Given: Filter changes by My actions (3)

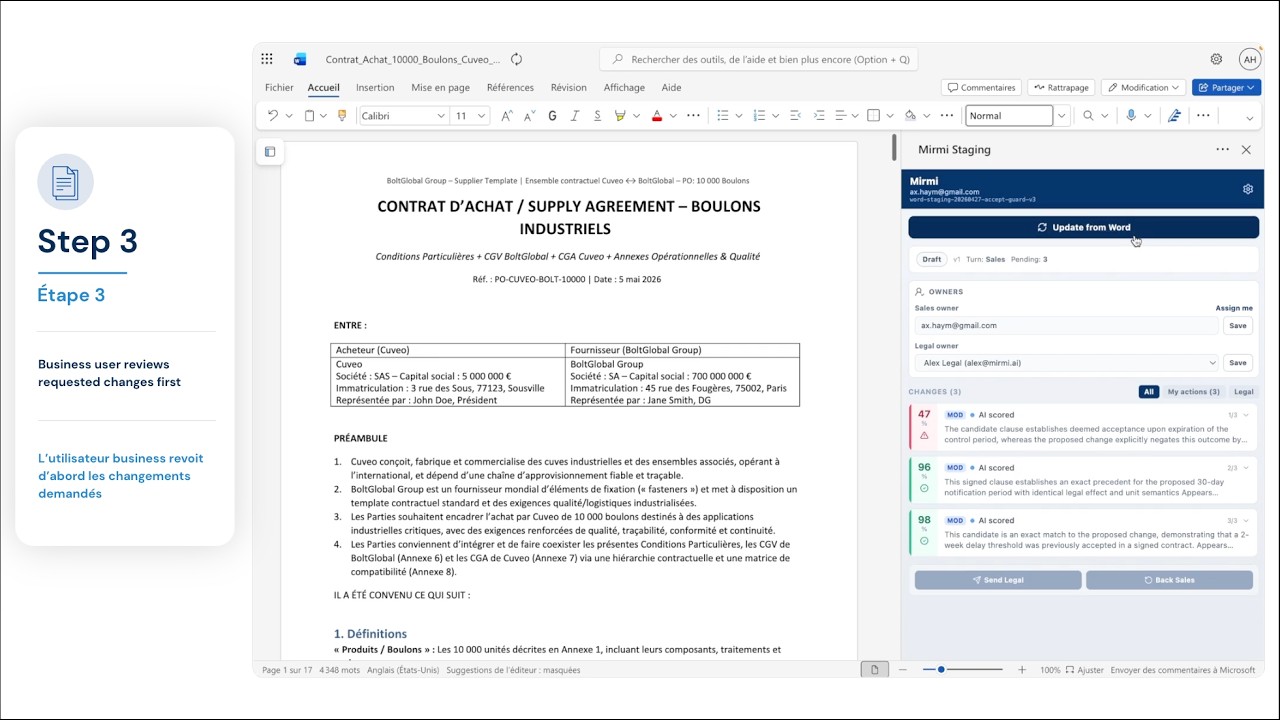Looking at the screenshot, I should pos(1193,392).
